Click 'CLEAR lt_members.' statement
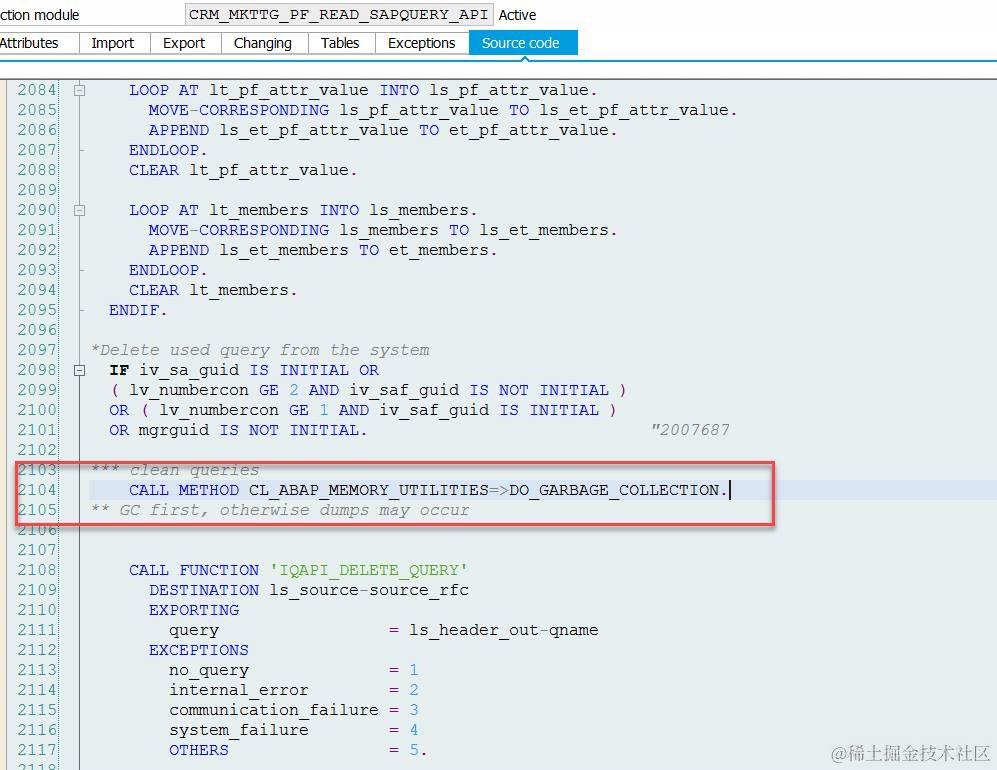The width and height of the screenshot is (997, 770). [213, 290]
